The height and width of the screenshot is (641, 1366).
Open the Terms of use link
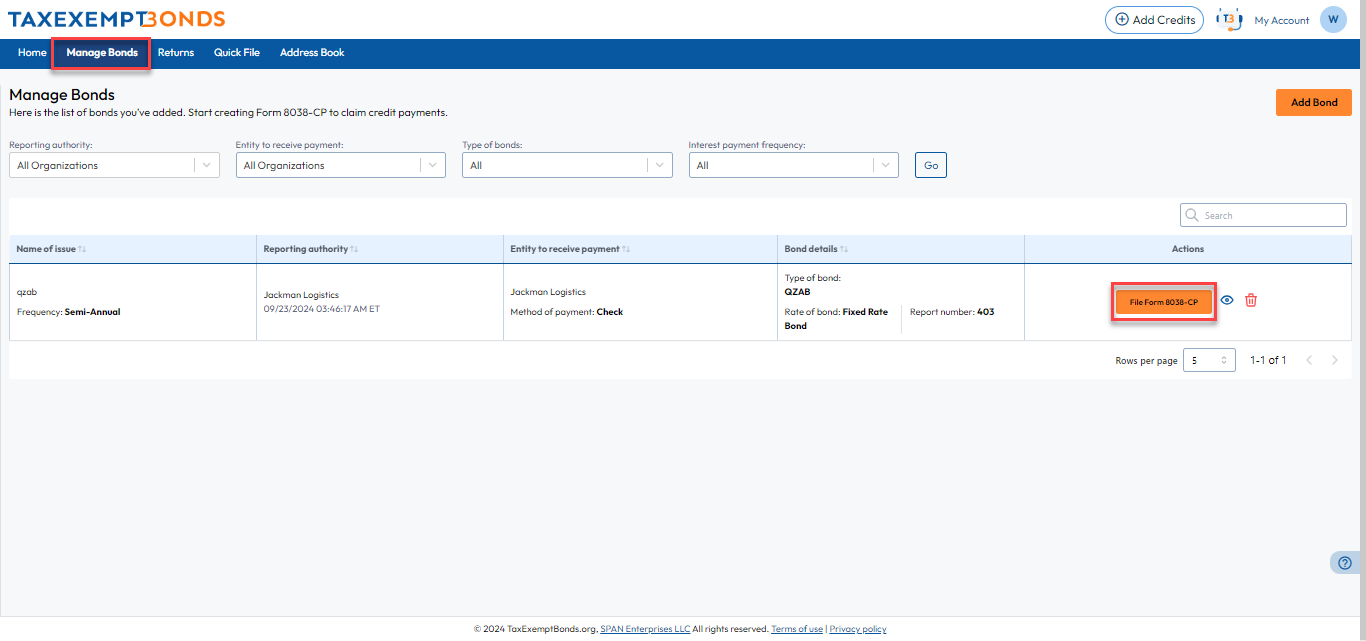(x=797, y=629)
